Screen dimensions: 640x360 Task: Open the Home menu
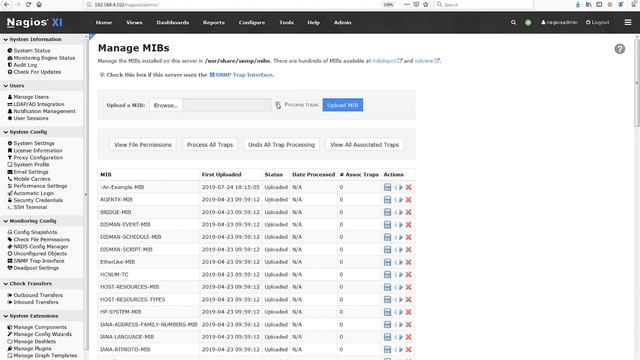point(104,22)
